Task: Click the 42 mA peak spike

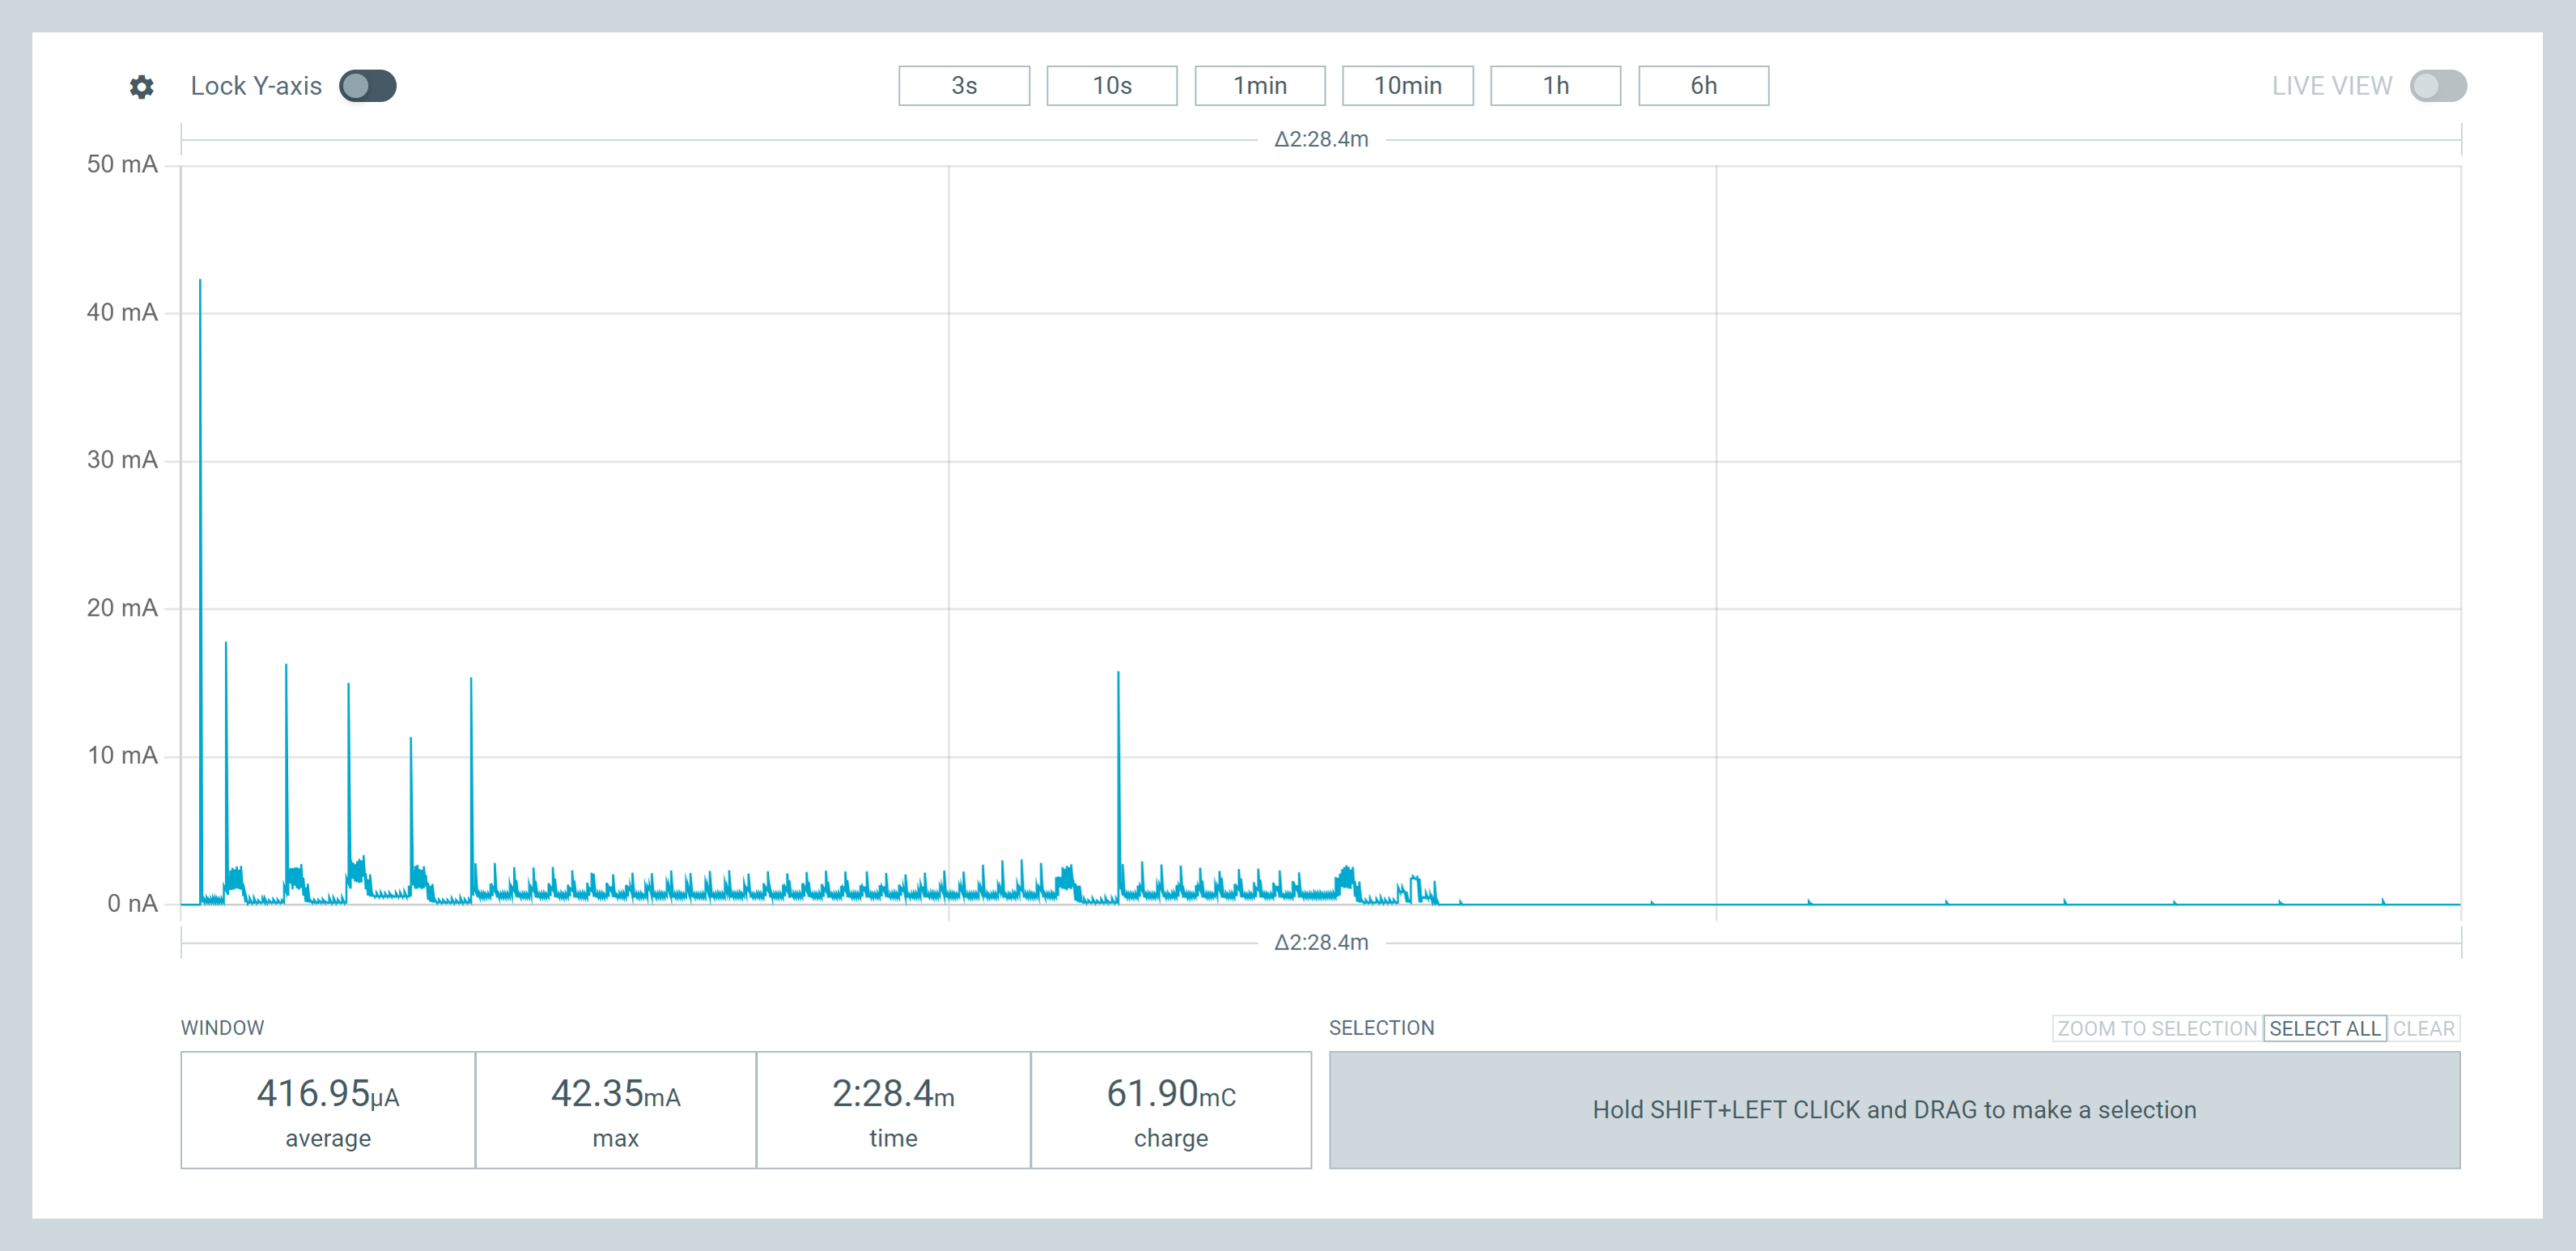Action: point(200,283)
